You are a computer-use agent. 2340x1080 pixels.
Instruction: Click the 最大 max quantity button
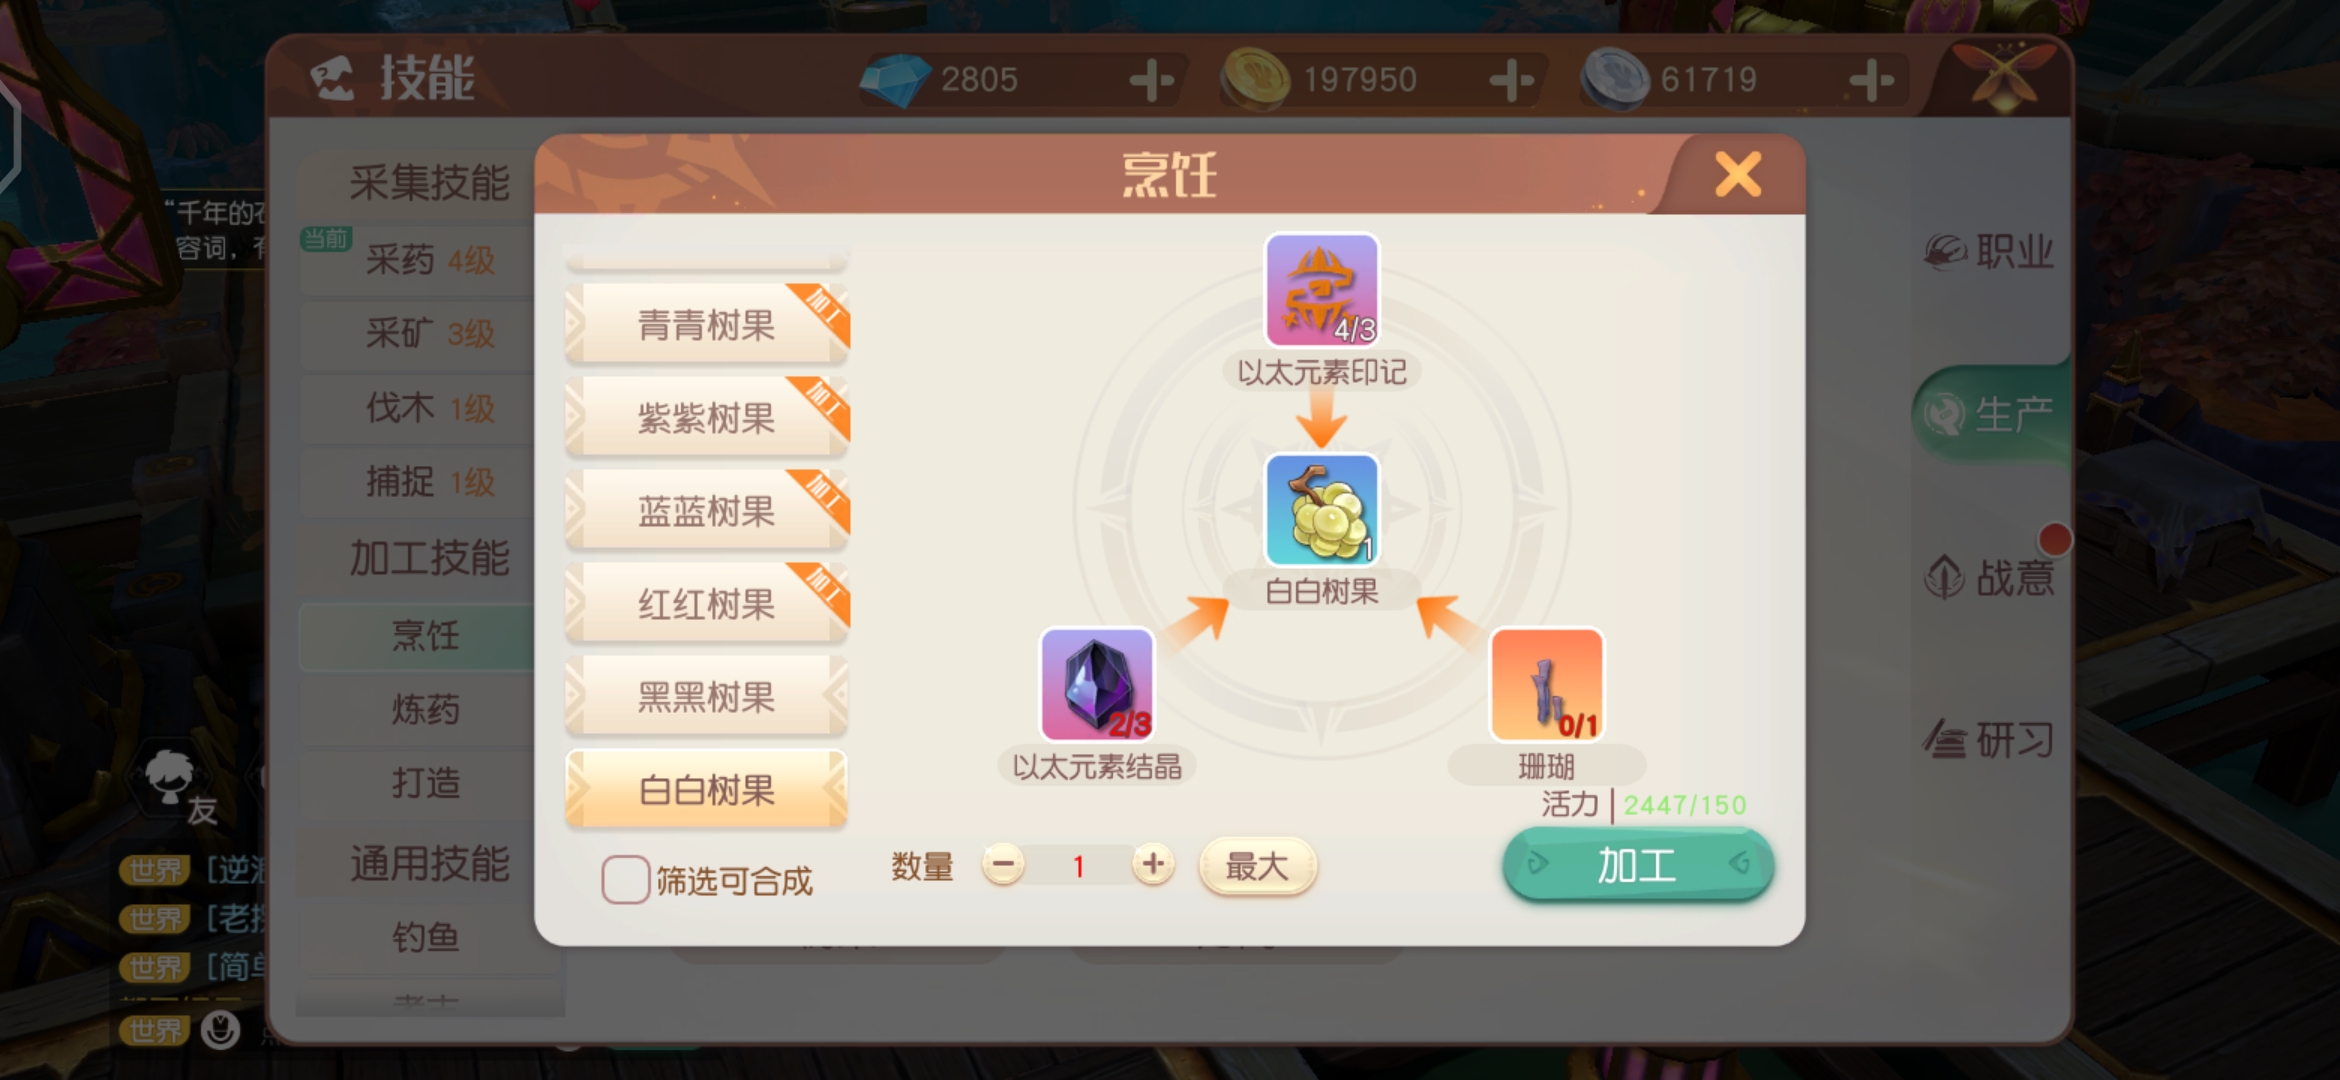[1257, 866]
